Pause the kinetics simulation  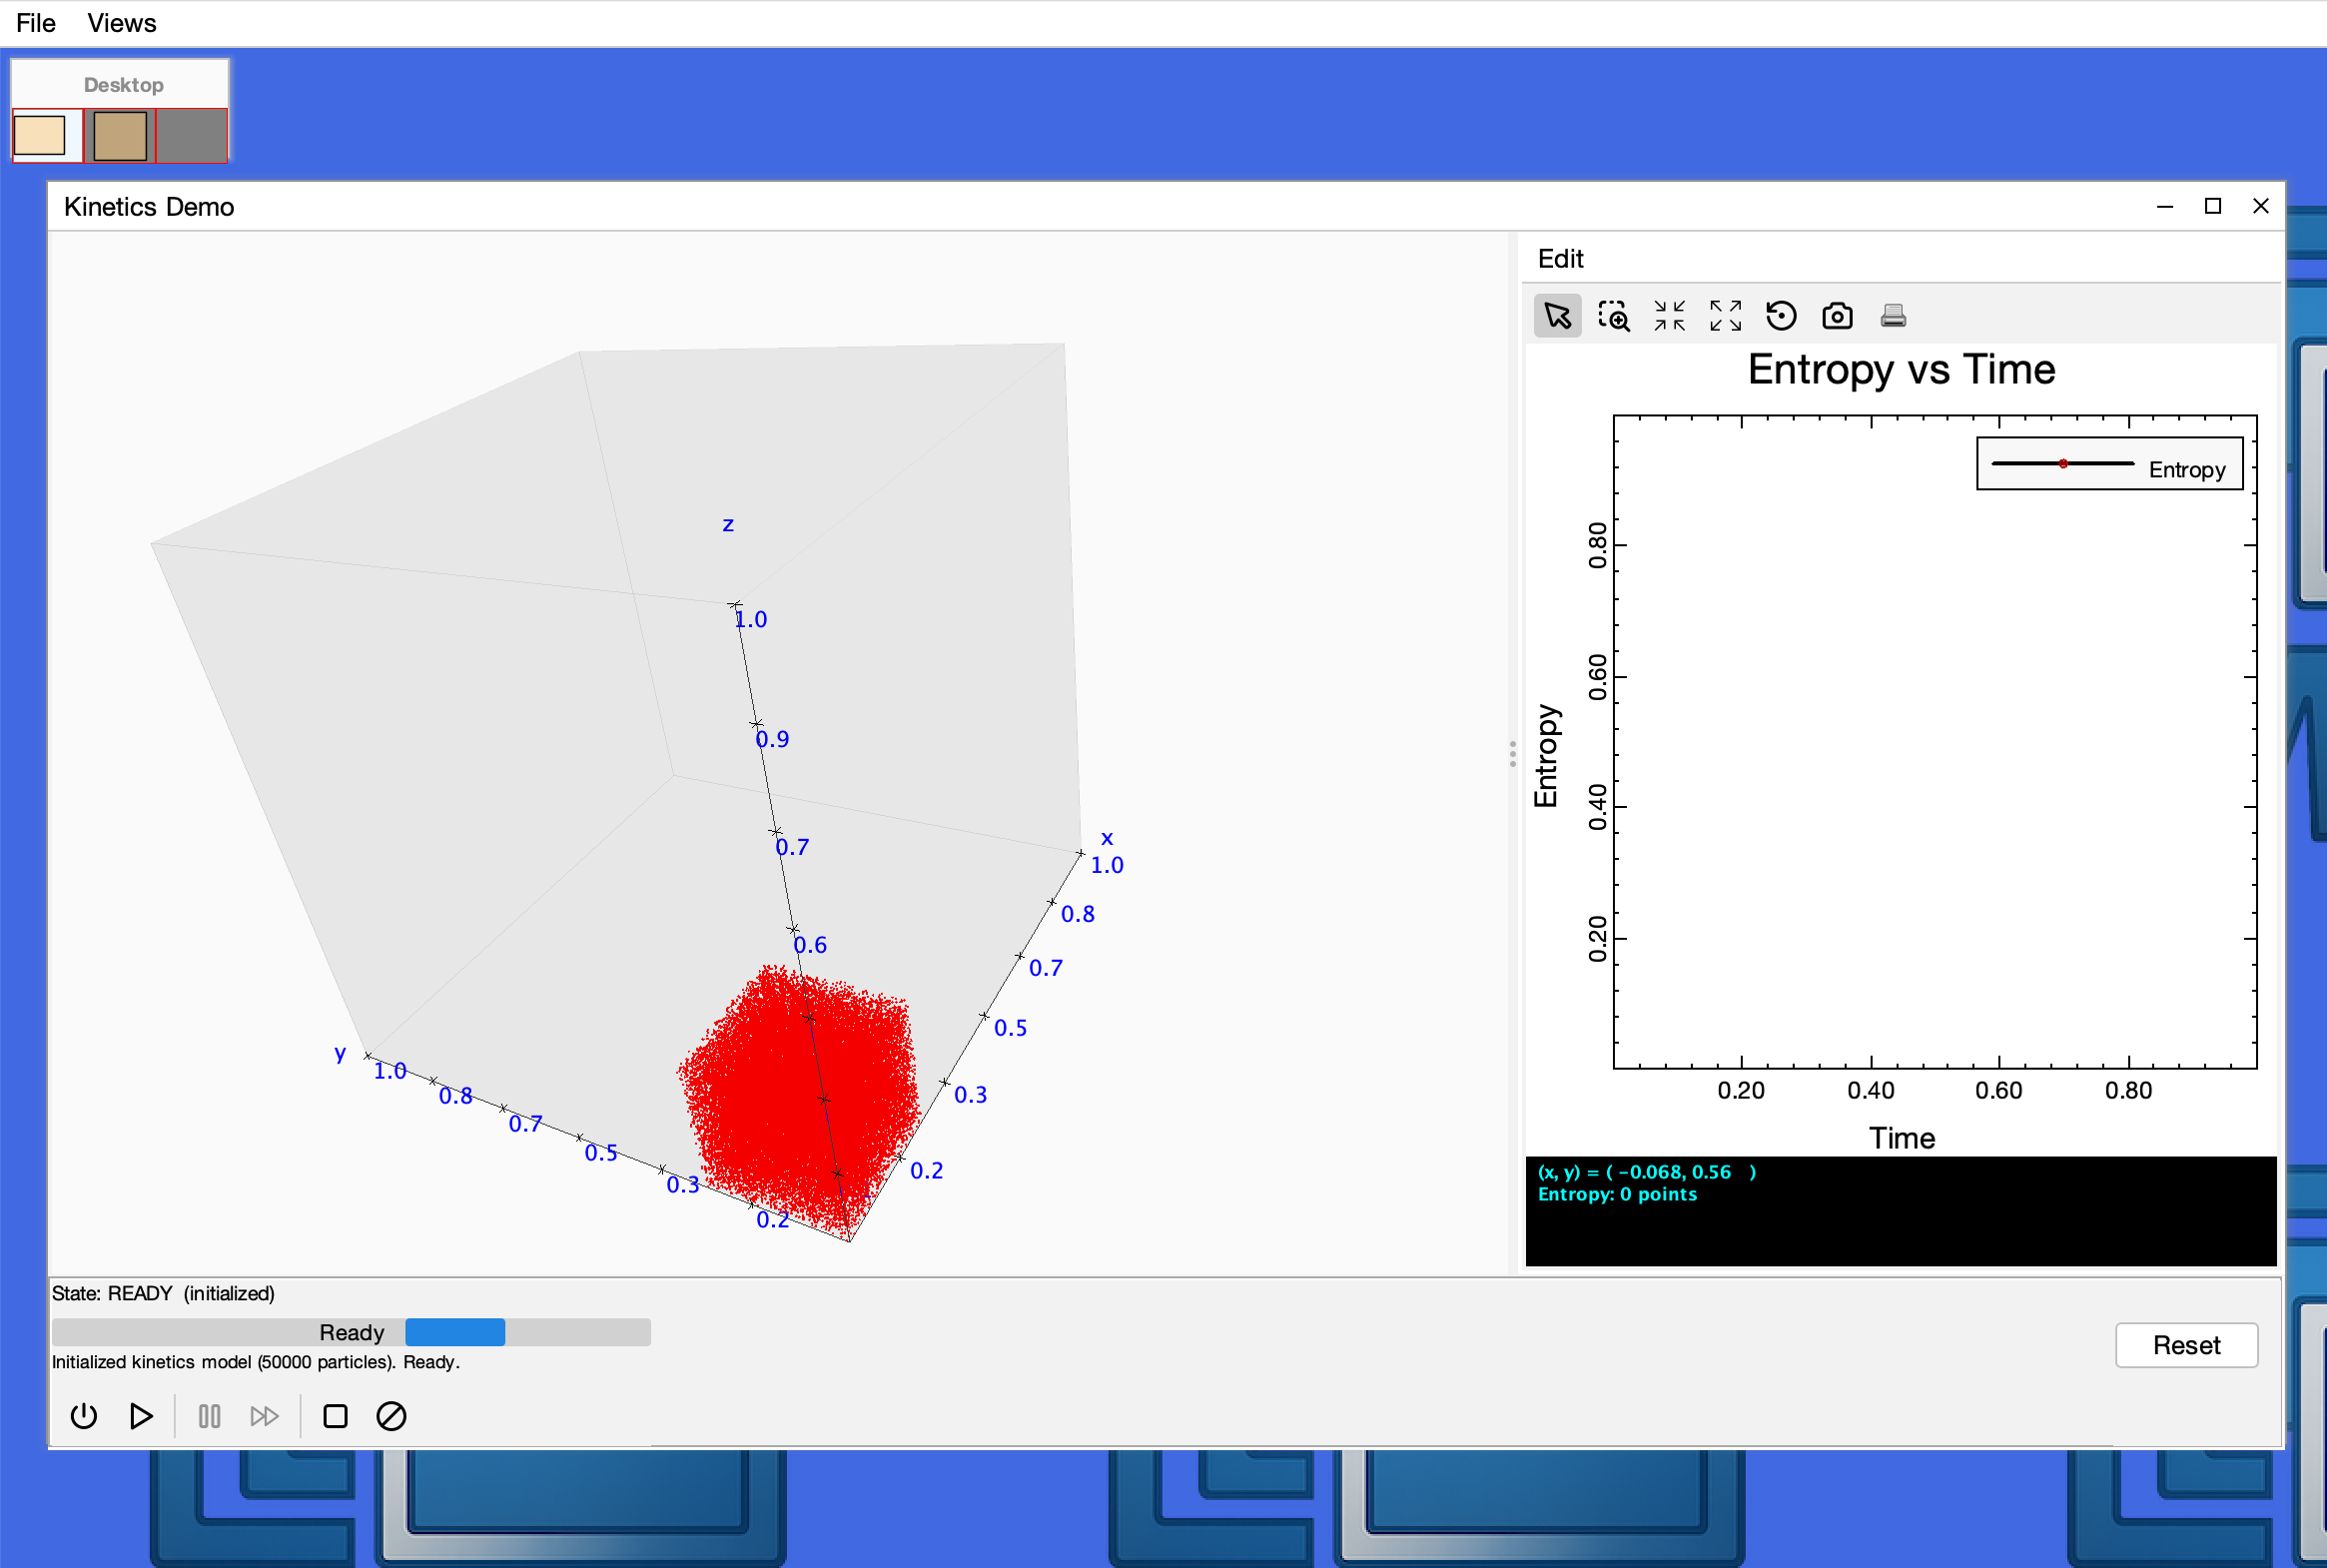[x=209, y=1416]
